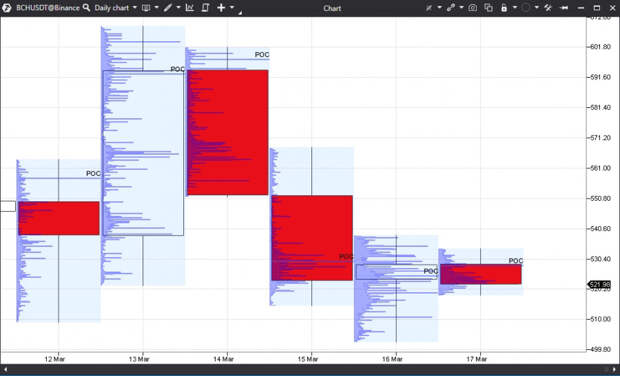Open the drawing pencil tool
This screenshot has height=376, width=620.
(168, 8)
